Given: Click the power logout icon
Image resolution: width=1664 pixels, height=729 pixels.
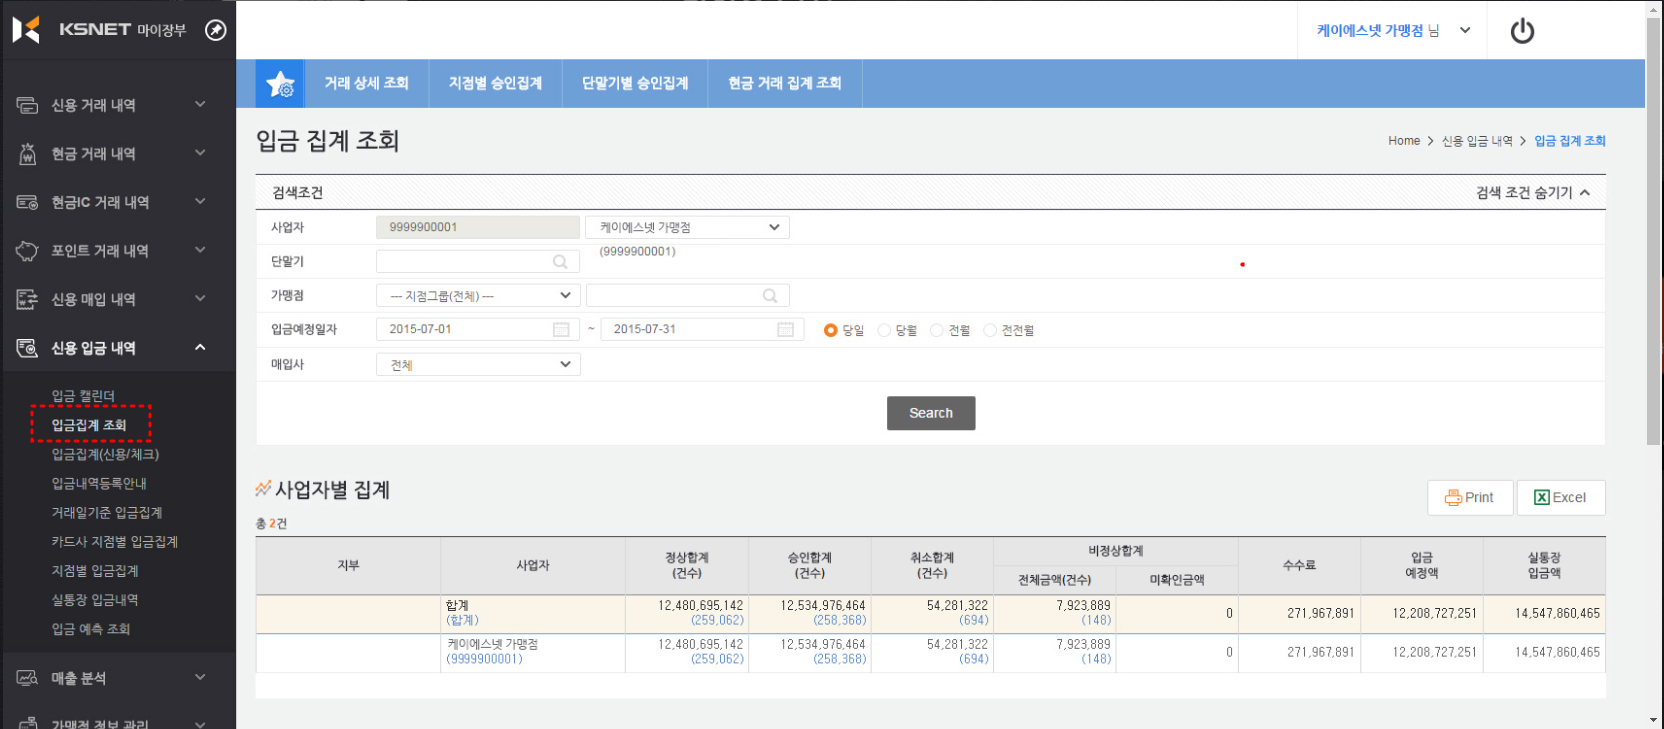Looking at the screenshot, I should point(1522,31).
